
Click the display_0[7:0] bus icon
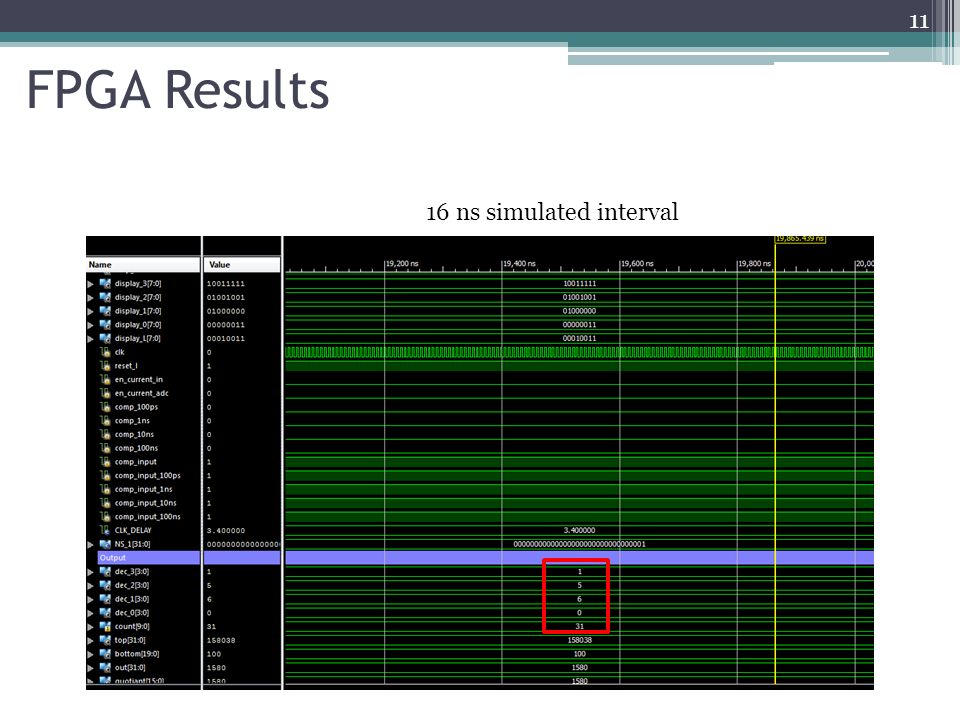[105, 324]
